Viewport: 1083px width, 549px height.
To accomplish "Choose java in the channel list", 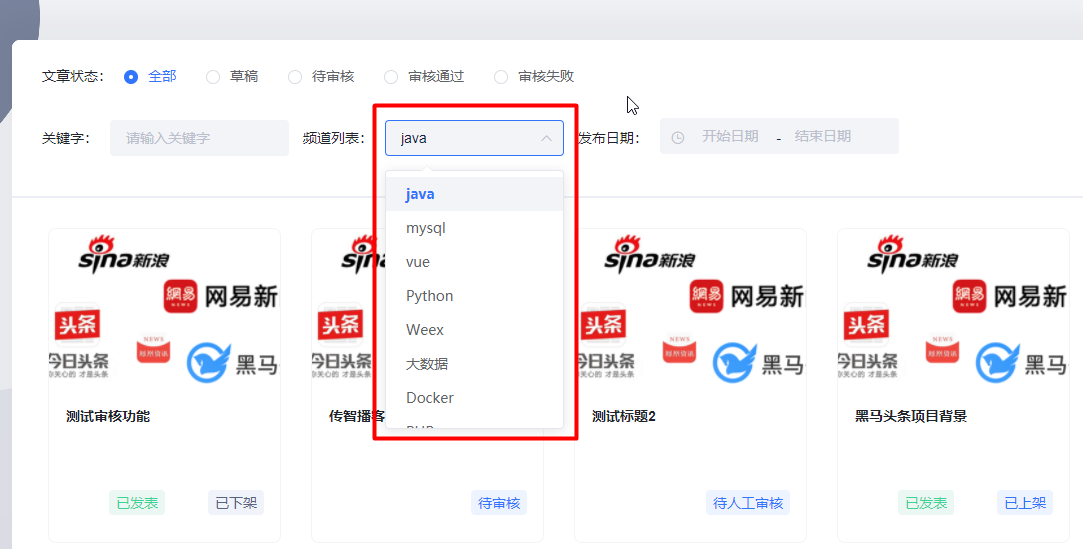I will (x=475, y=194).
